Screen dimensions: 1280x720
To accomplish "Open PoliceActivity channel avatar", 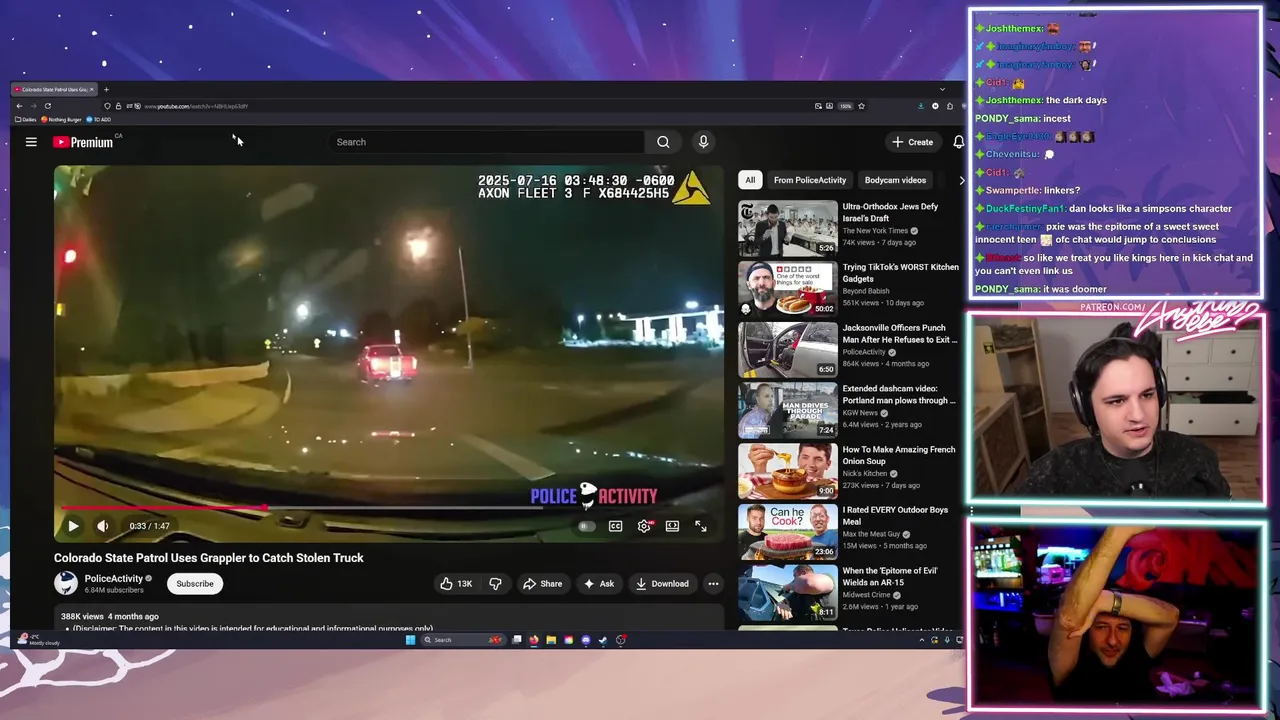I will [66, 583].
